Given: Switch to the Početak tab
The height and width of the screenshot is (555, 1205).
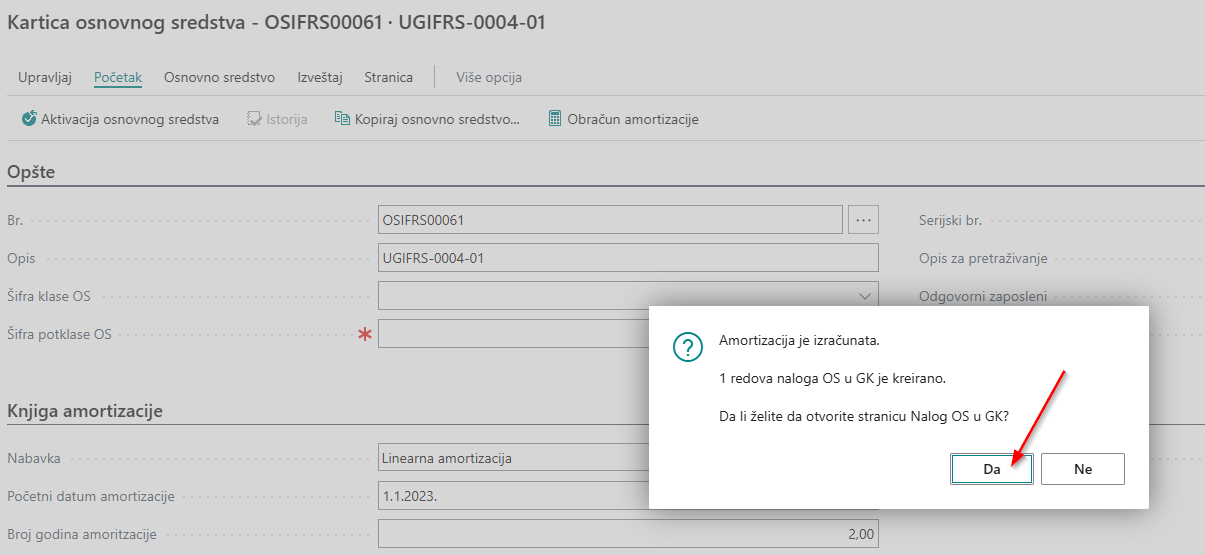Looking at the screenshot, I should 118,77.
